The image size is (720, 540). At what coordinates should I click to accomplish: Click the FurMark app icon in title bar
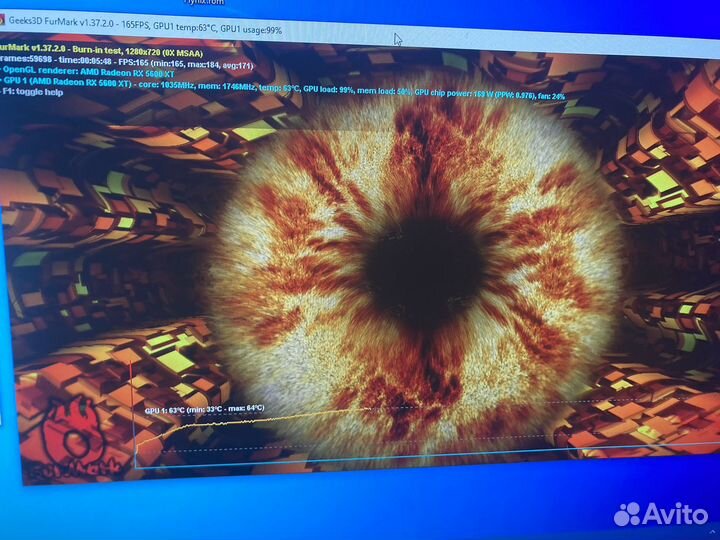click(2, 19)
